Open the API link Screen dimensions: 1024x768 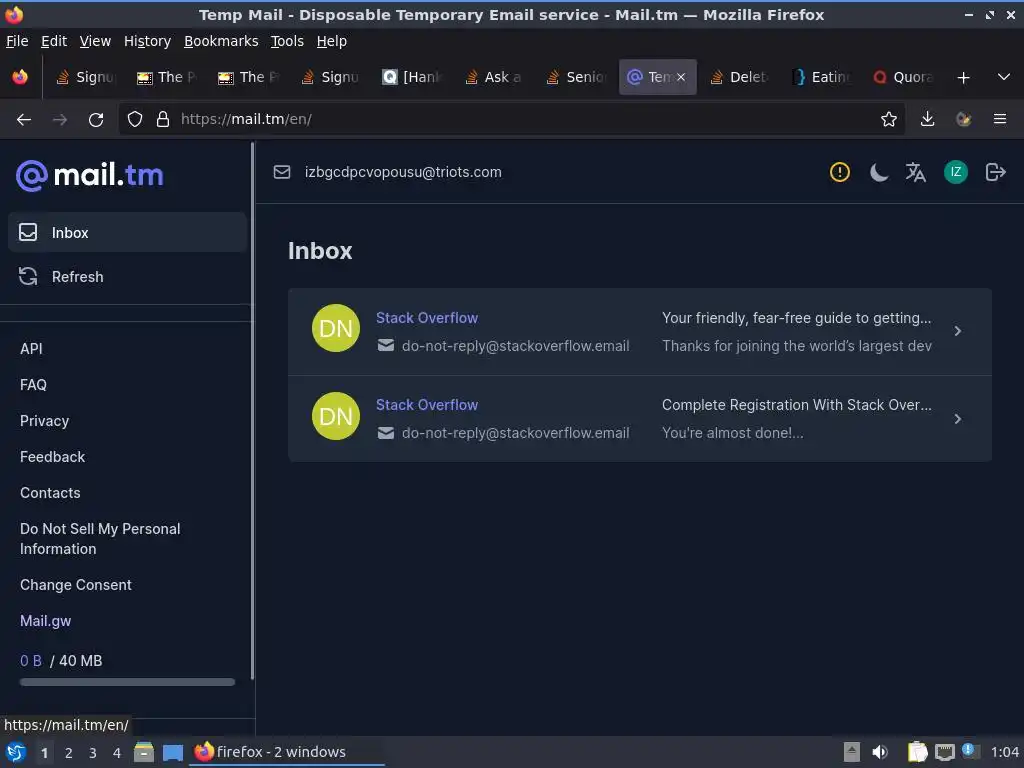tap(31, 349)
